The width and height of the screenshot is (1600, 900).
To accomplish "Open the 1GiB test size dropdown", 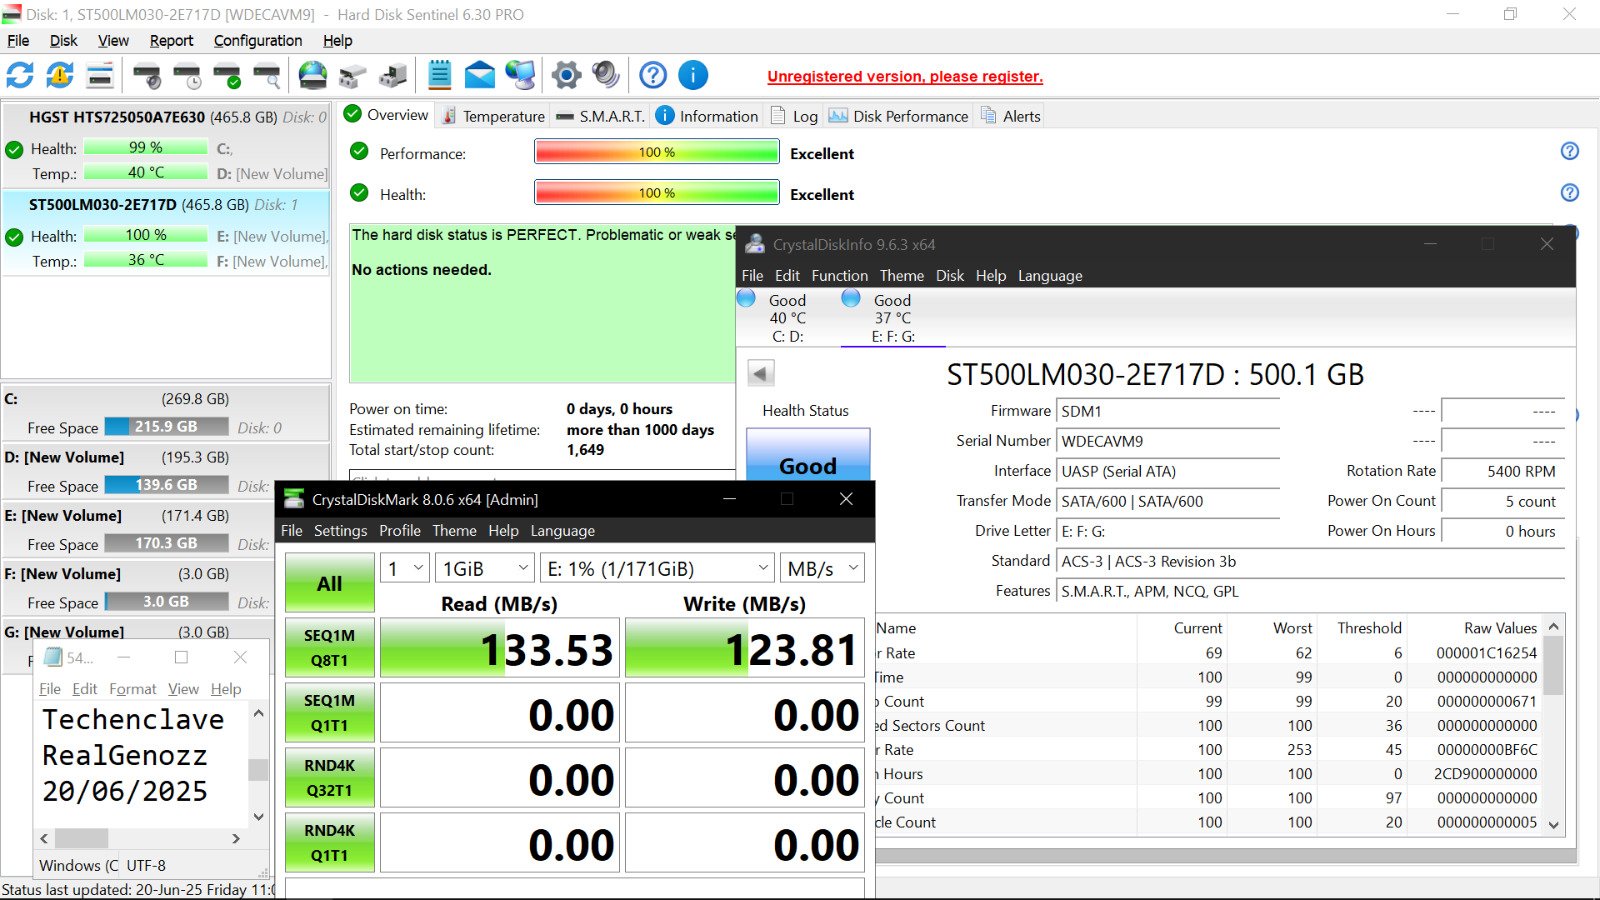I will [x=484, y=568].
